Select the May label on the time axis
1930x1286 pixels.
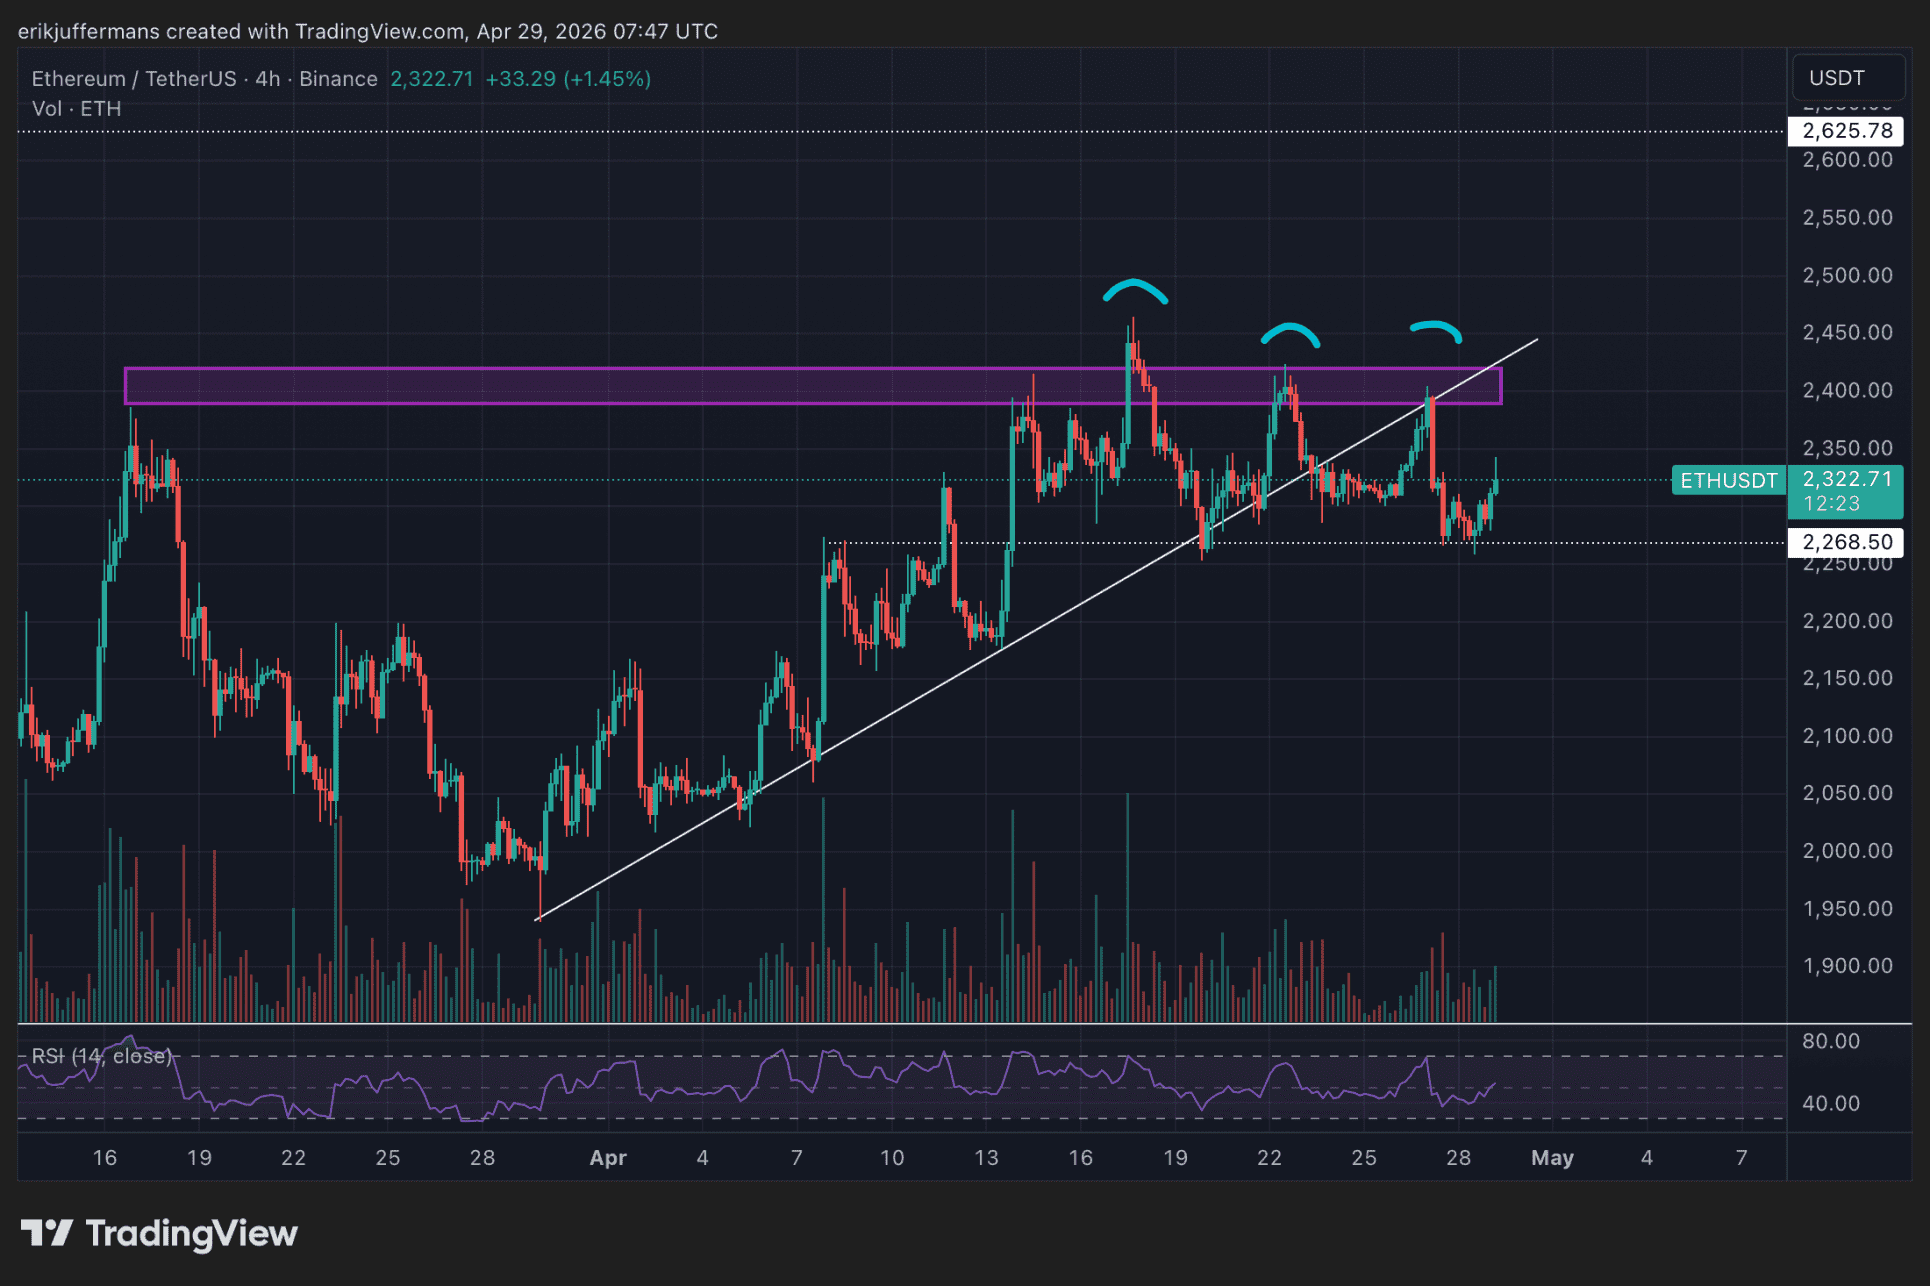1552,1158
